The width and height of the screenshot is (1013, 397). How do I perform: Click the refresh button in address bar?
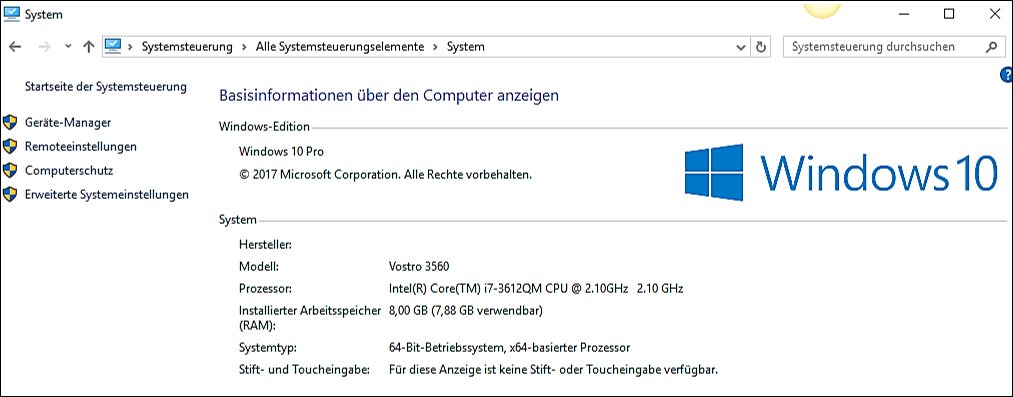761,46
